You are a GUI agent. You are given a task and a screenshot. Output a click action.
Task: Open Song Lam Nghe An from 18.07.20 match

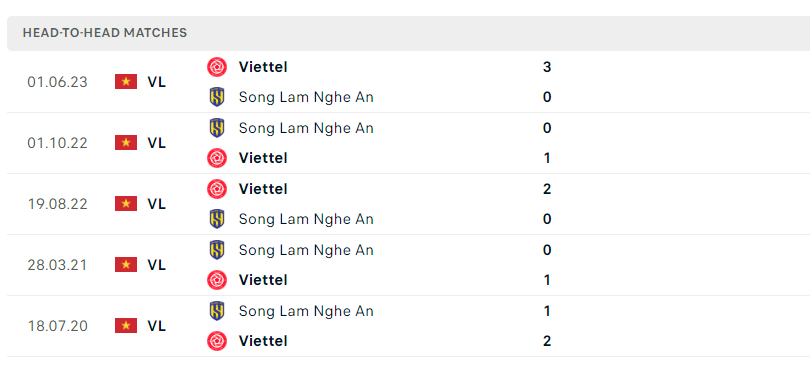tap(306, 311)
